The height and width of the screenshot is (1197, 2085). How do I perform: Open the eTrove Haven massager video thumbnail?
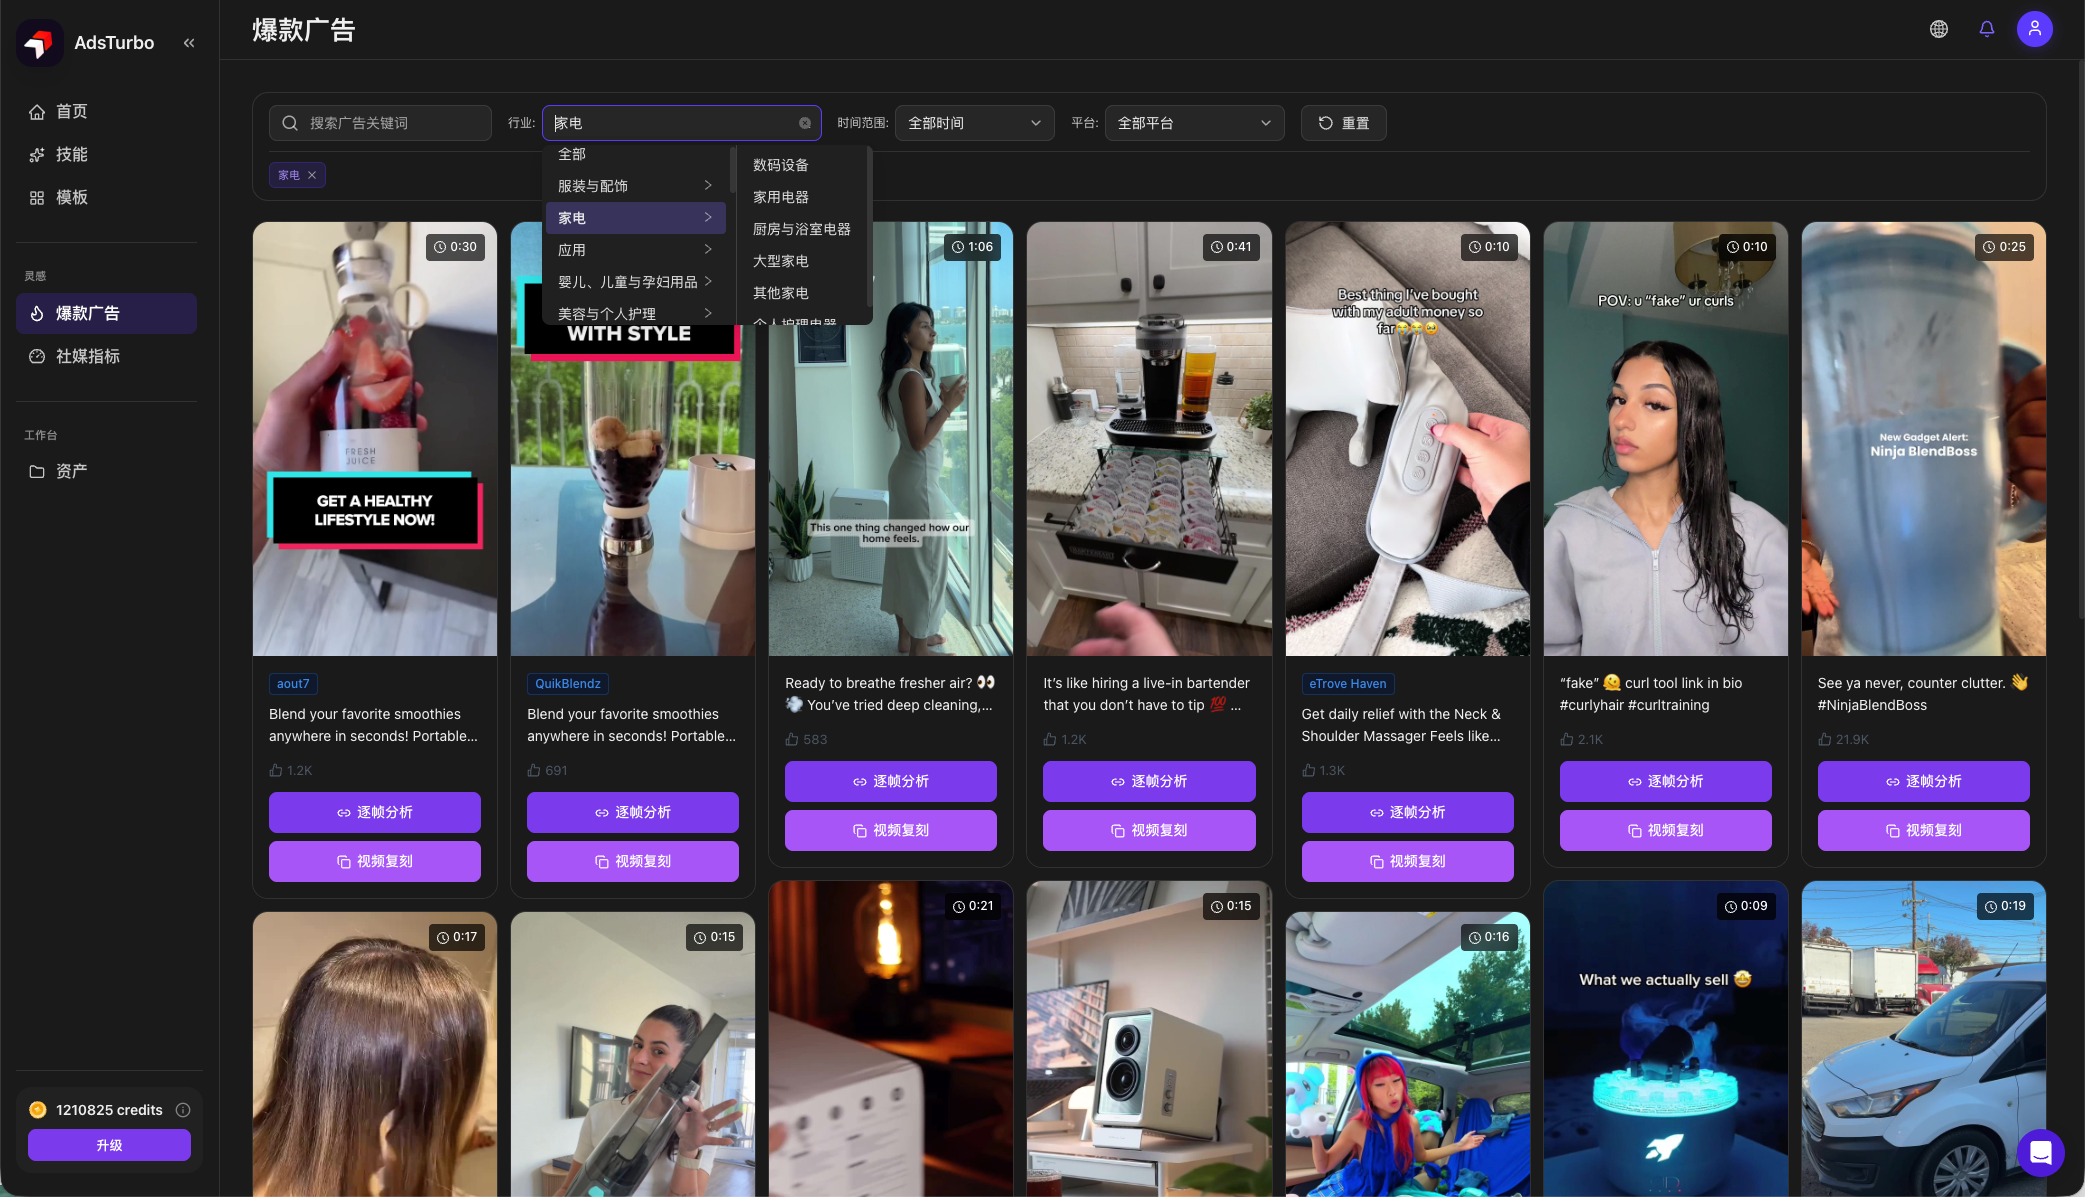click(x=1407, y=439)
